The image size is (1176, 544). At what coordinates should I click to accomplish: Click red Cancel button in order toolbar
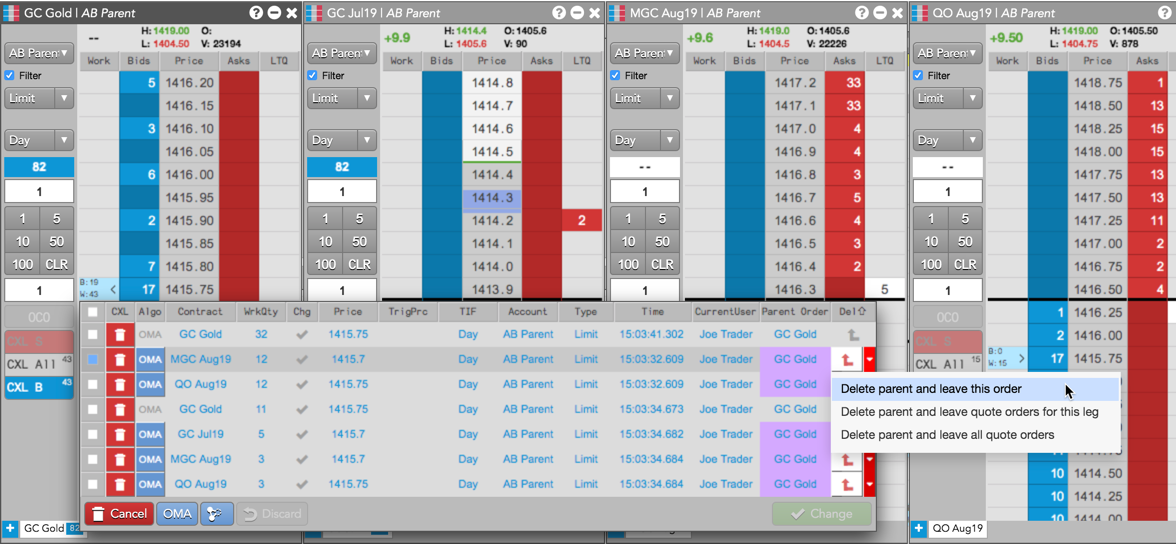[x=119, y=514]
